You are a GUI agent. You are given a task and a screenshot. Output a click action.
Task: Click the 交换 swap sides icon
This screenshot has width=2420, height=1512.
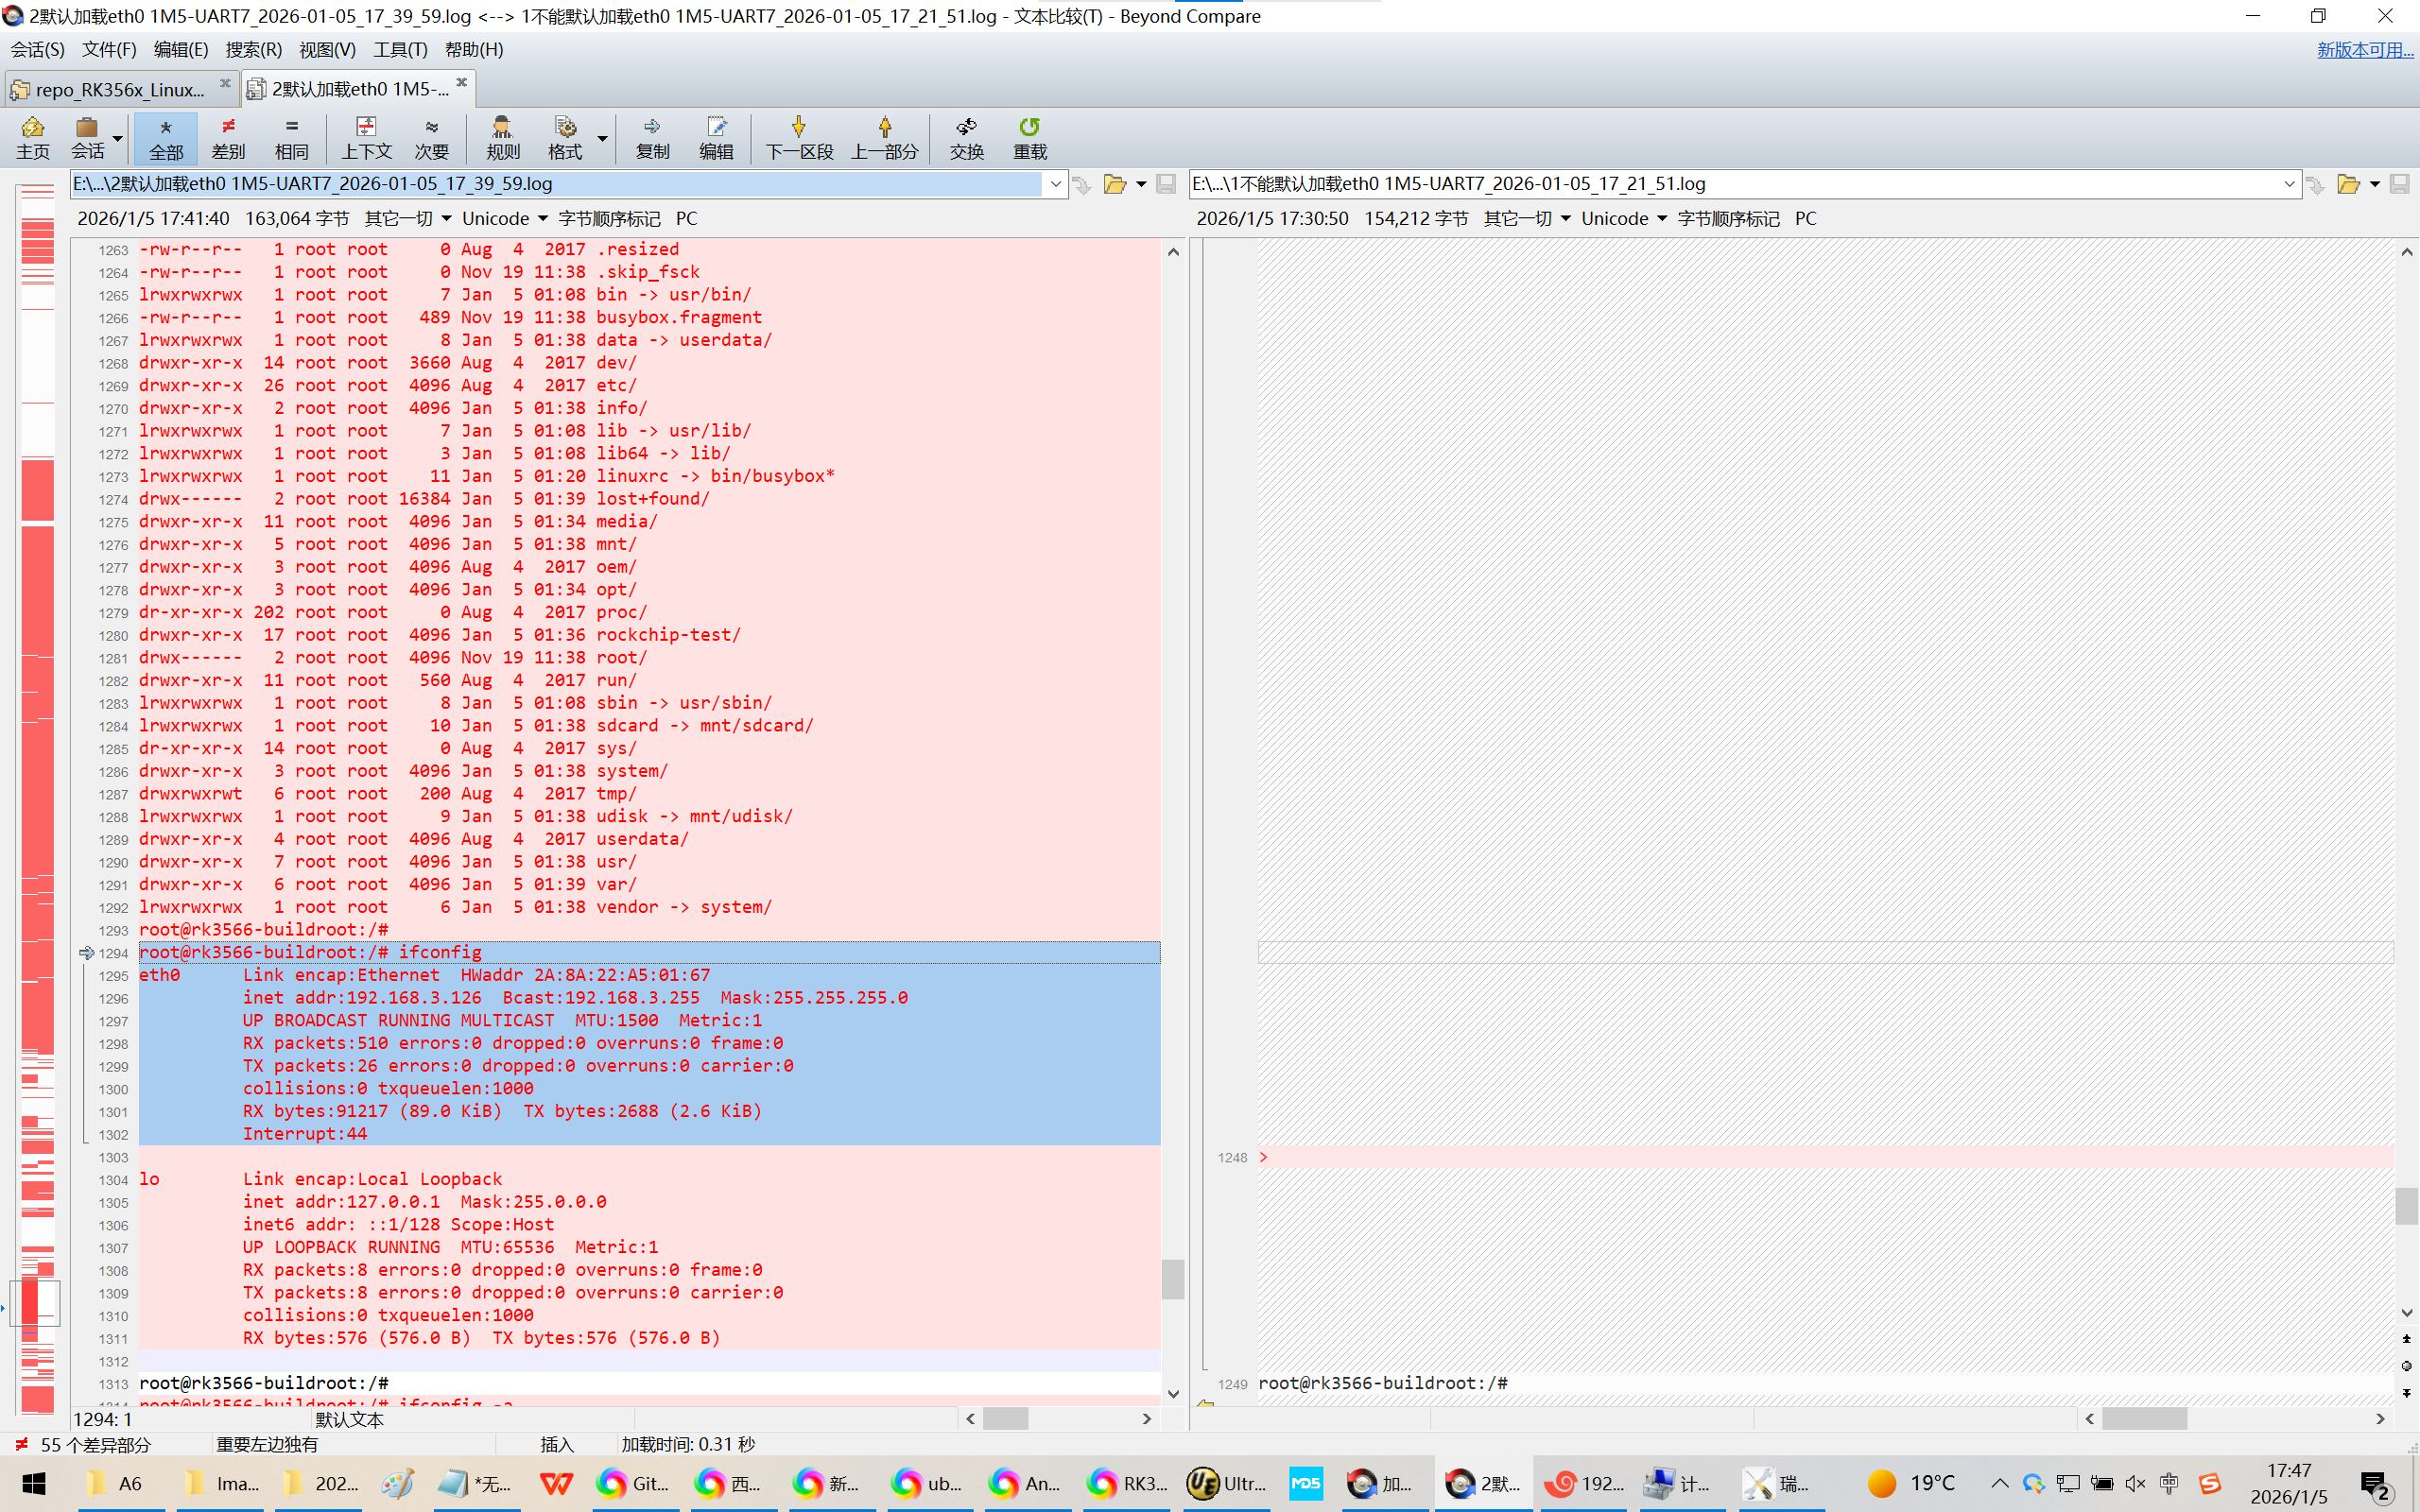click(966, 137)
